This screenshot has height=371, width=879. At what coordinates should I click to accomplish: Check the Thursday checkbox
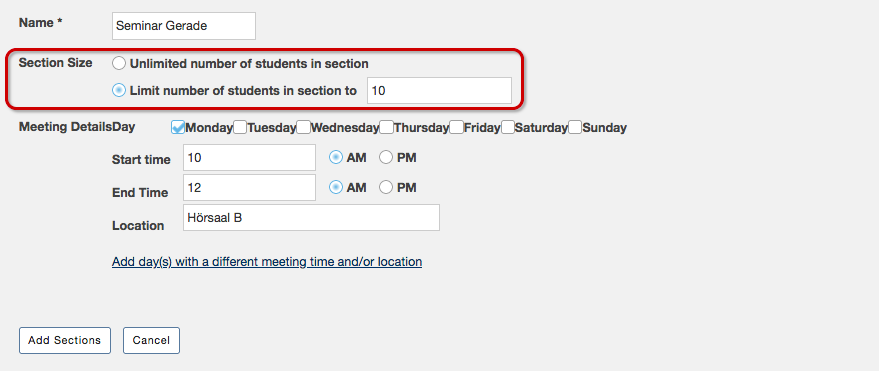click(386, 128)
